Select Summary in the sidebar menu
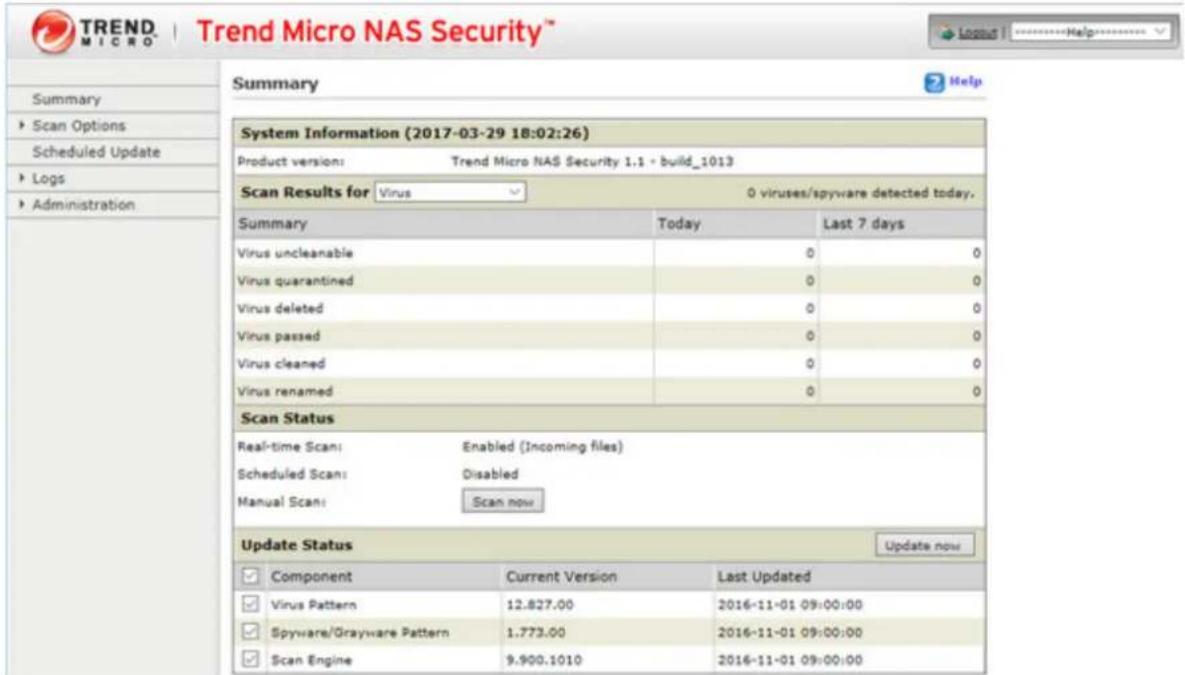 [67, 100]
